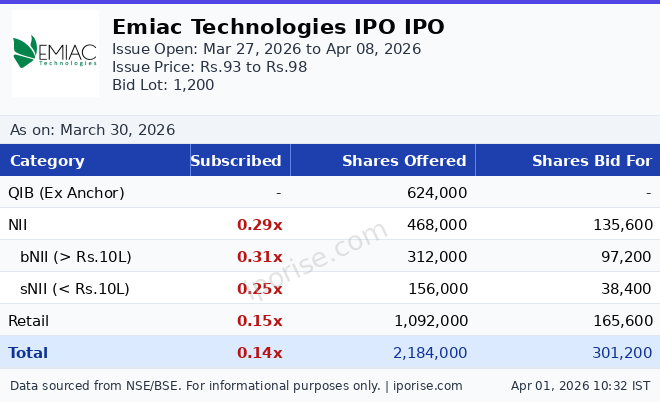Click total shares bid for 301,200

tap(622, 353)
